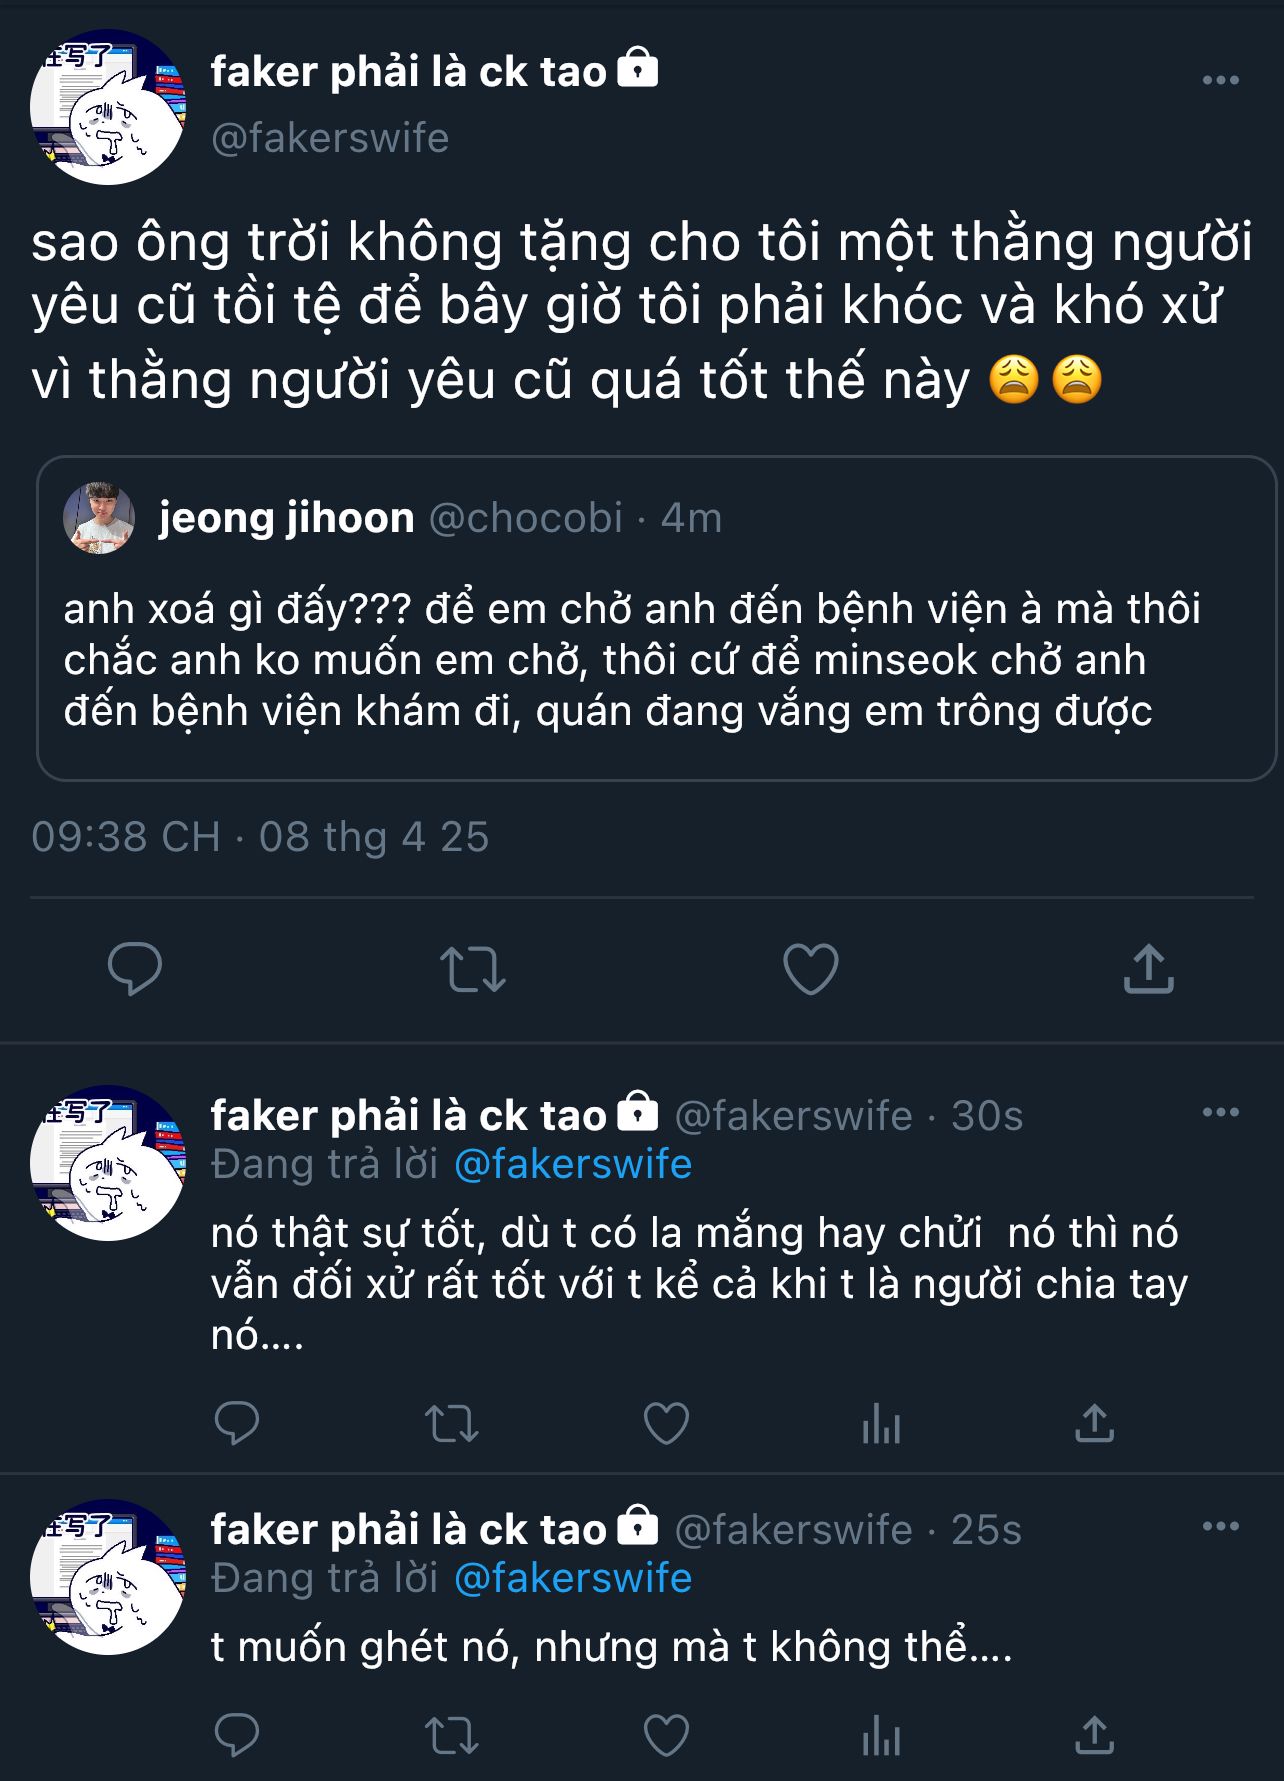Screen dimensions: 1284x1781
Task: Open the main tweet author's profile picture
Action: click(x=108, y=107)
